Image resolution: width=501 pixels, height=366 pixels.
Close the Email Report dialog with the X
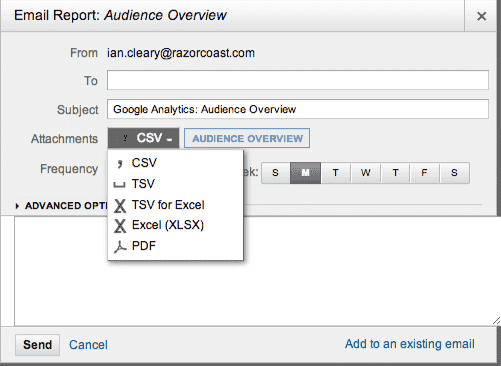(x=481, y=16)
